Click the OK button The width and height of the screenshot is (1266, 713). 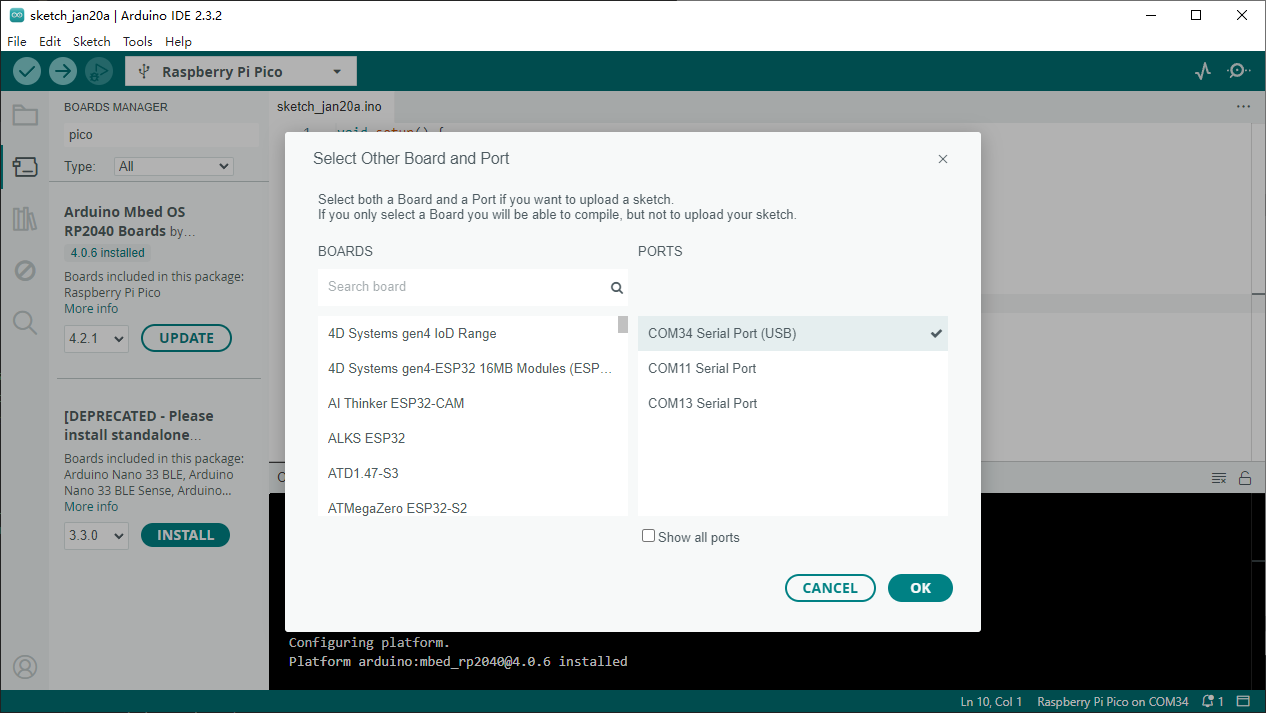[x=920, y=588]
